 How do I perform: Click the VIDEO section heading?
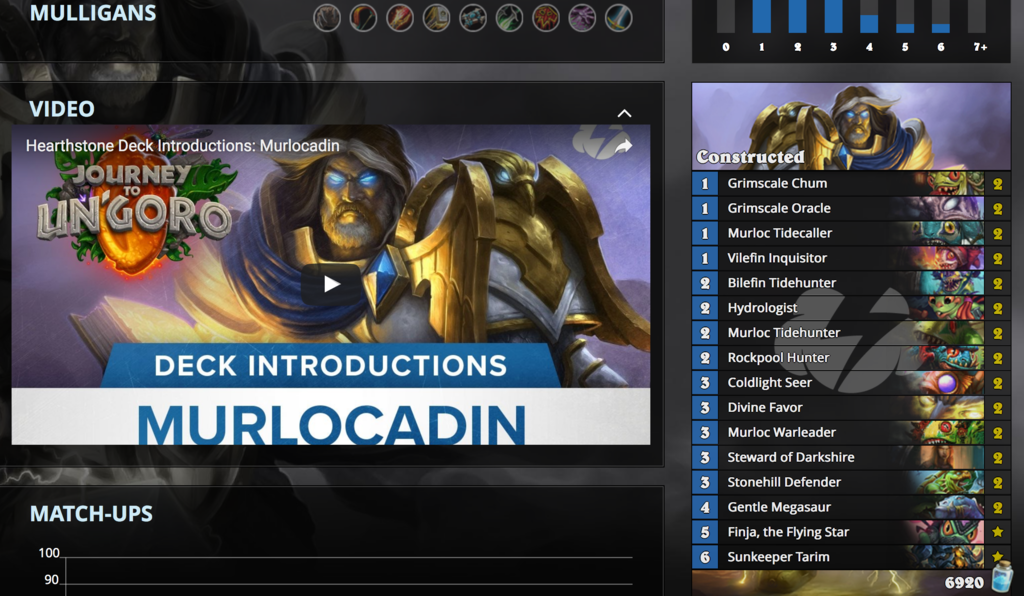[62, 109]
